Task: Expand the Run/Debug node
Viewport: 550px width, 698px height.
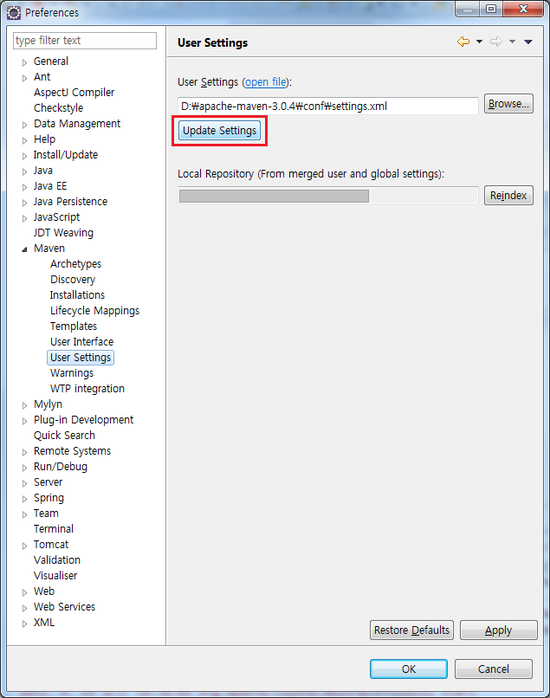Action: click(x=24, y=468)
